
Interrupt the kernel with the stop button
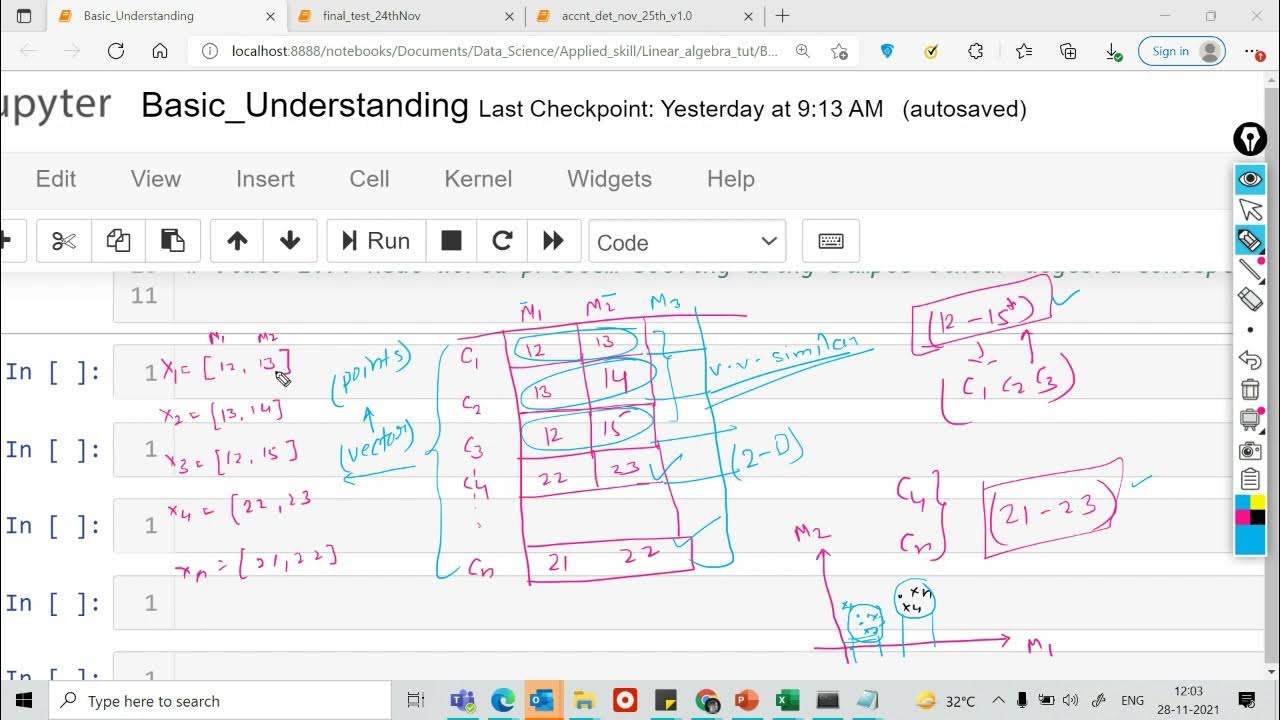pyautogui.click(x=451, y=241)
